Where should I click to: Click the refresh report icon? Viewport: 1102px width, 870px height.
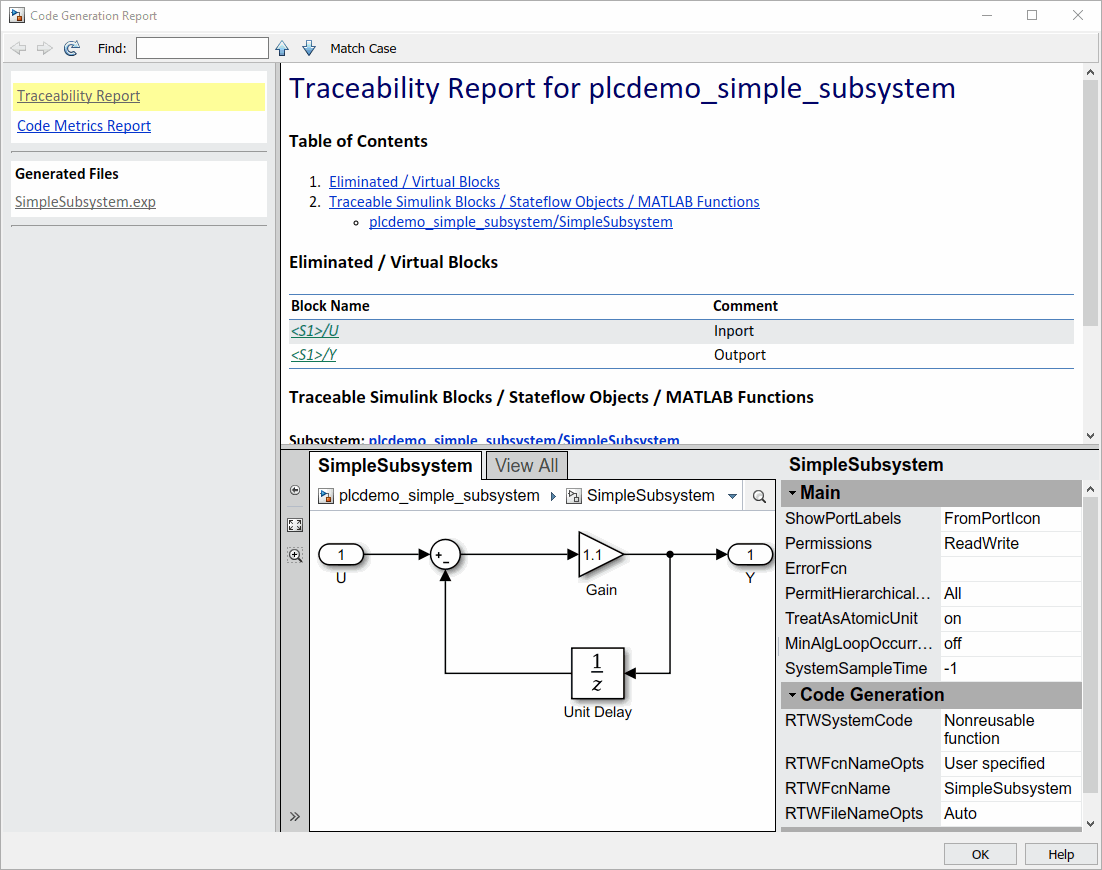point(71,48)
